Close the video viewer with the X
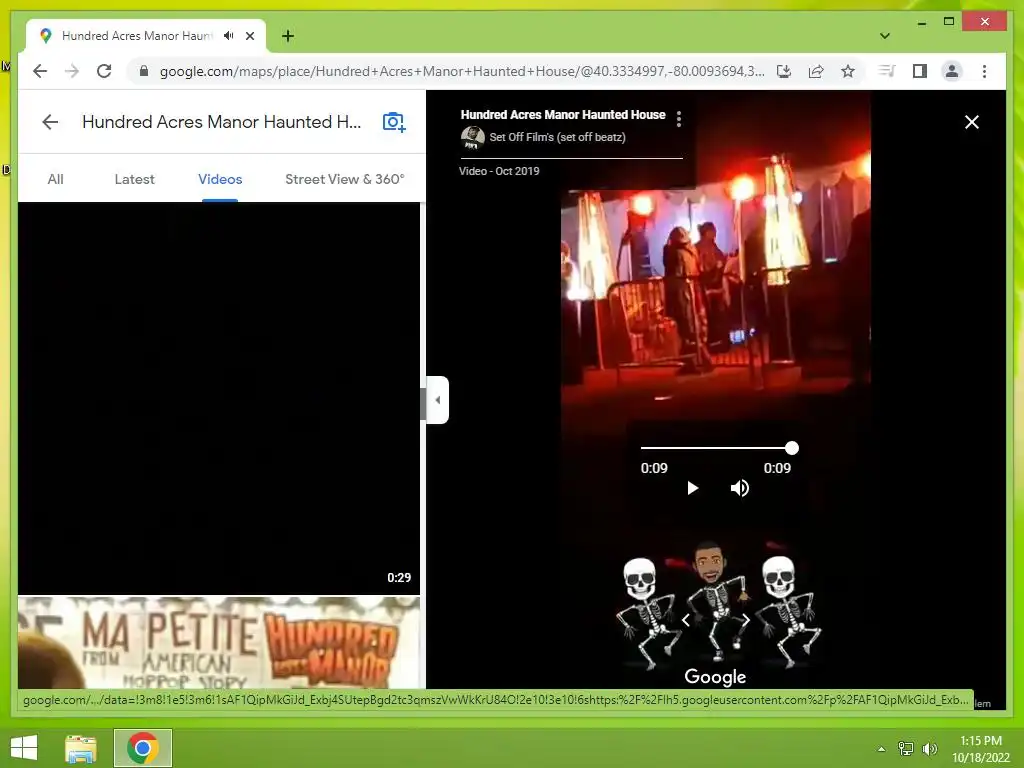This screenshot has height=768, width=1024. coord(972,122)
